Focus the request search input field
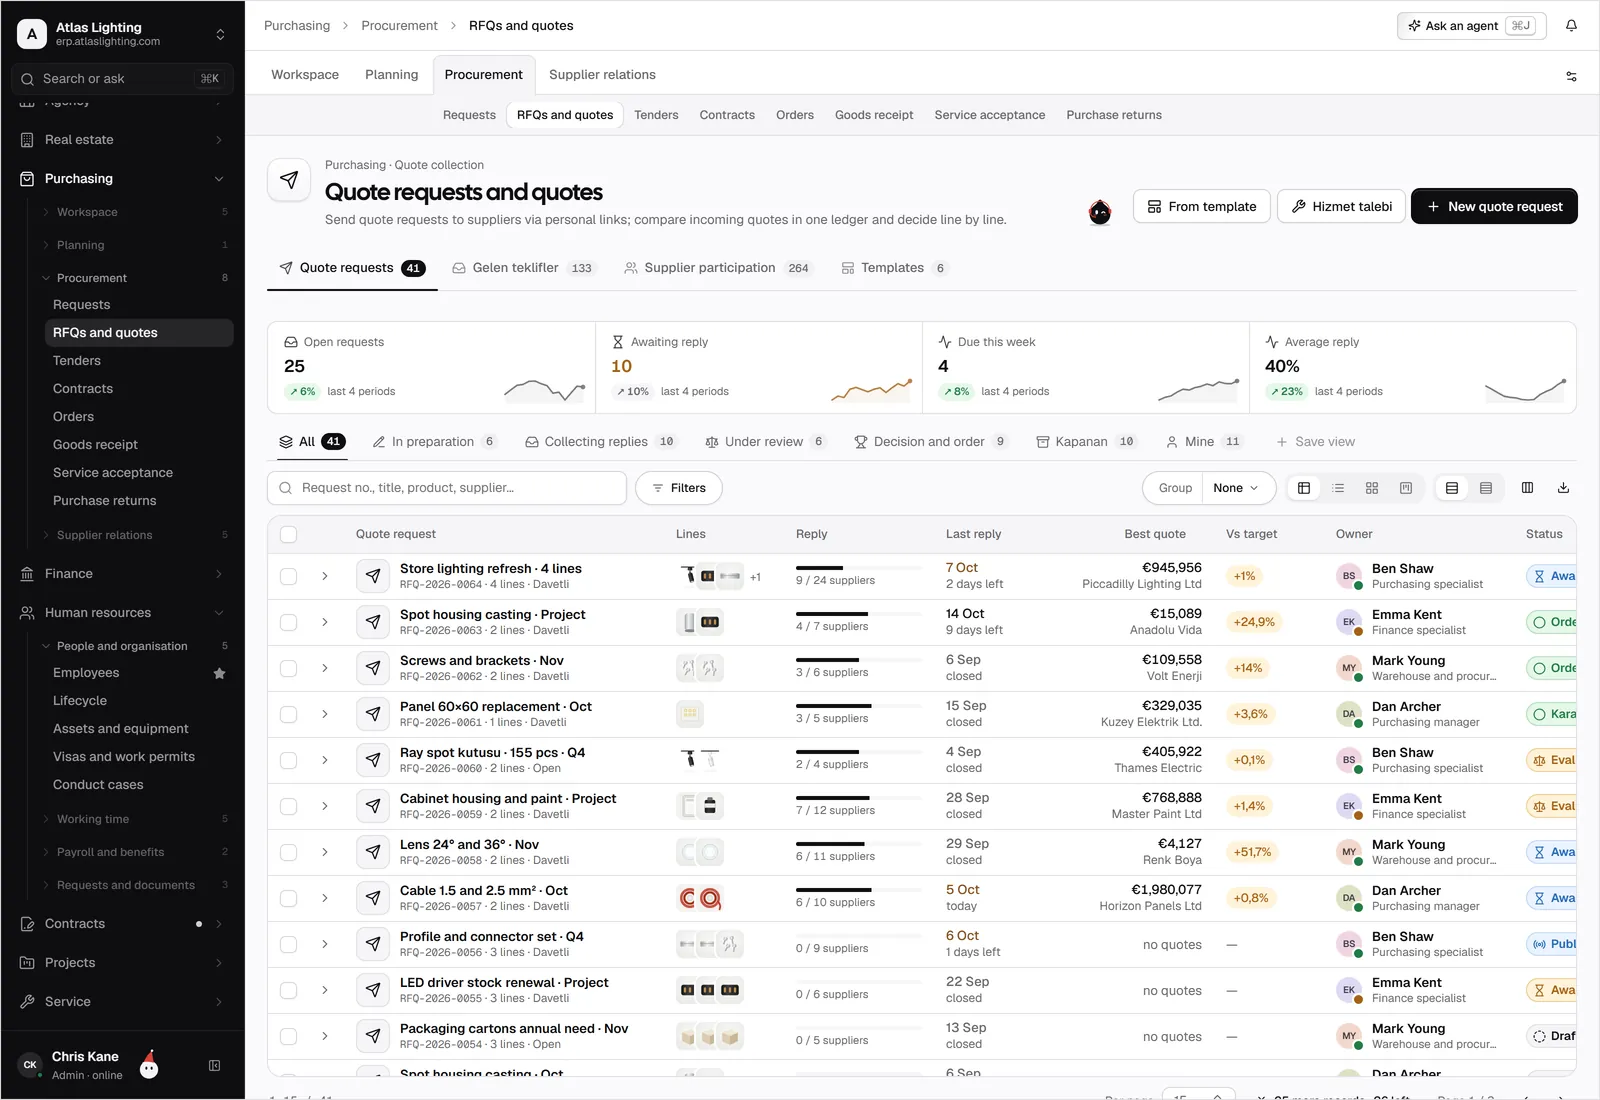Image resolution: width=1600 pixels, height=1100 pixels. tap(447, 488)
